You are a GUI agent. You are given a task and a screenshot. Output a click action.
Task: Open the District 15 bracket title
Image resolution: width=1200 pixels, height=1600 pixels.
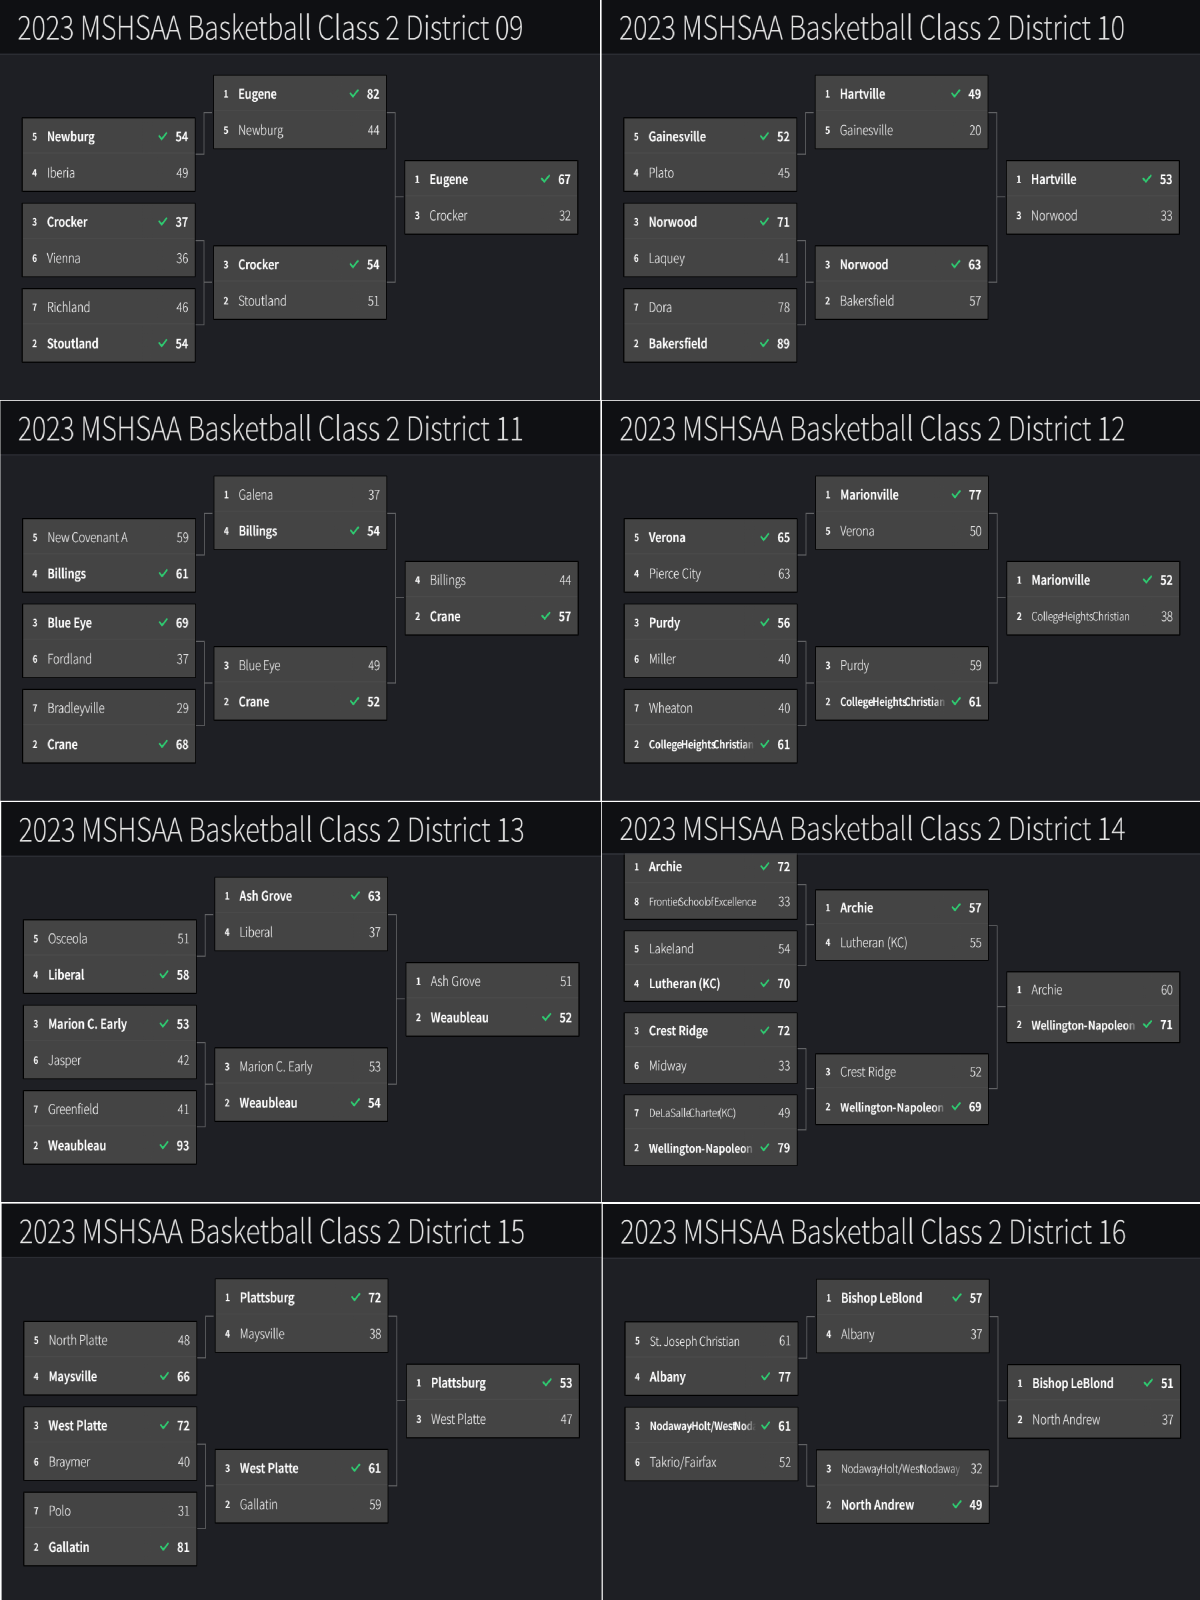click(271, 1232)
